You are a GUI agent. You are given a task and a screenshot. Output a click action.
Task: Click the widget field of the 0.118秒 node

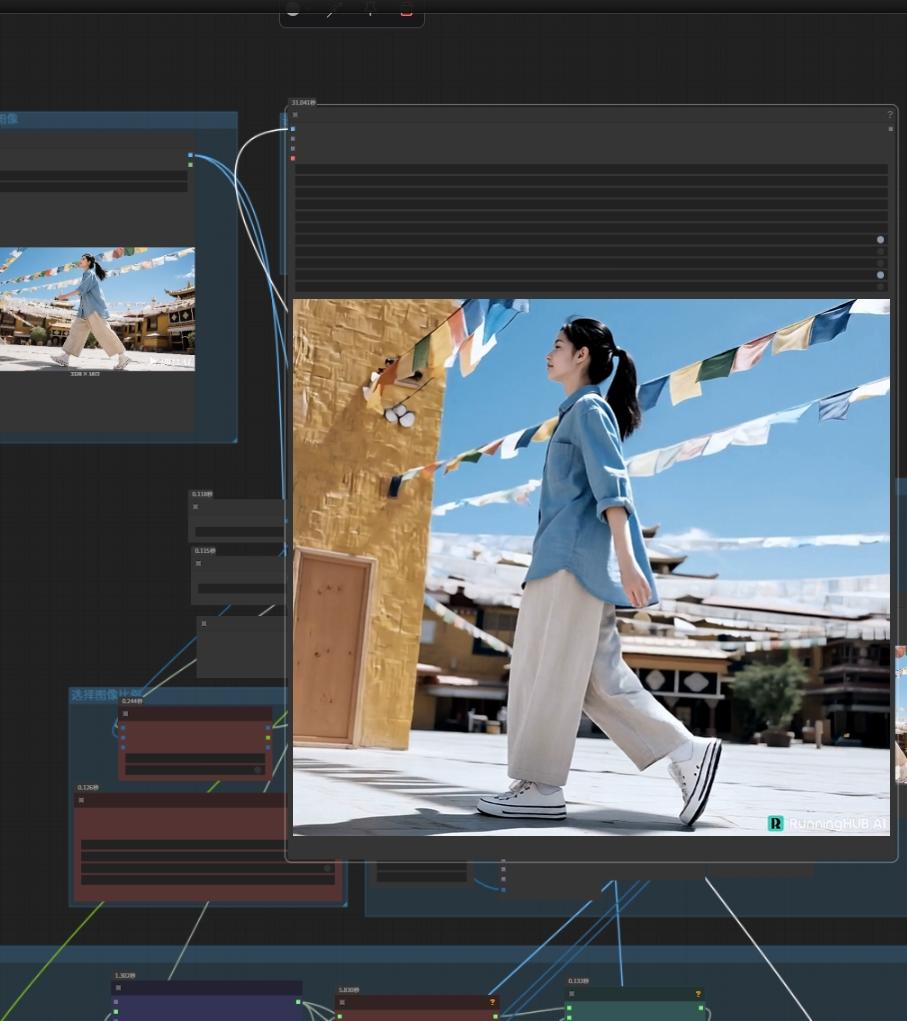239,532
